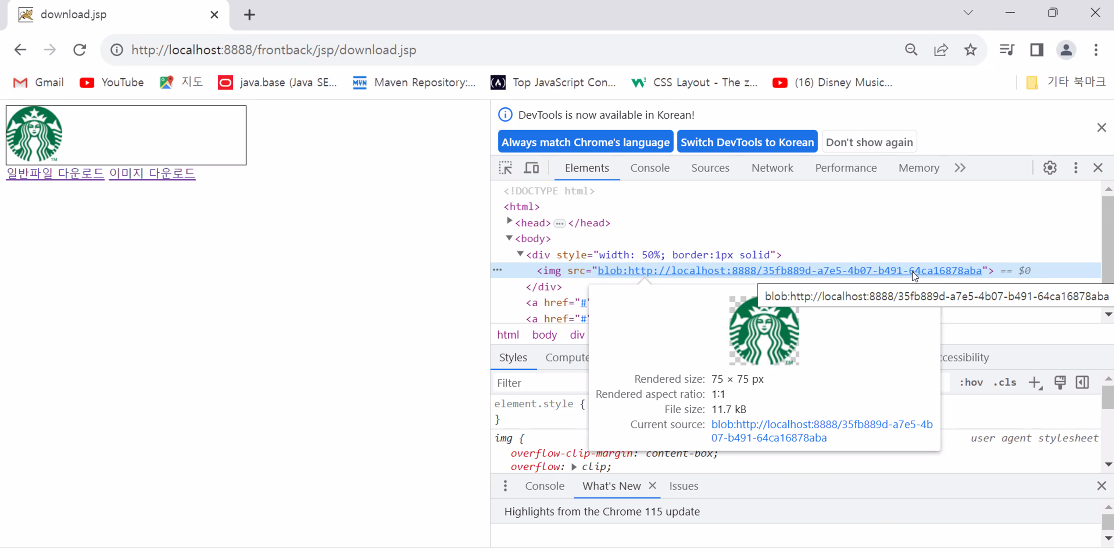The width and height of the screenshot is (1114, 551).
Task: Click the address bar URL
Action: pyautogui.click(x=274, y=50)
